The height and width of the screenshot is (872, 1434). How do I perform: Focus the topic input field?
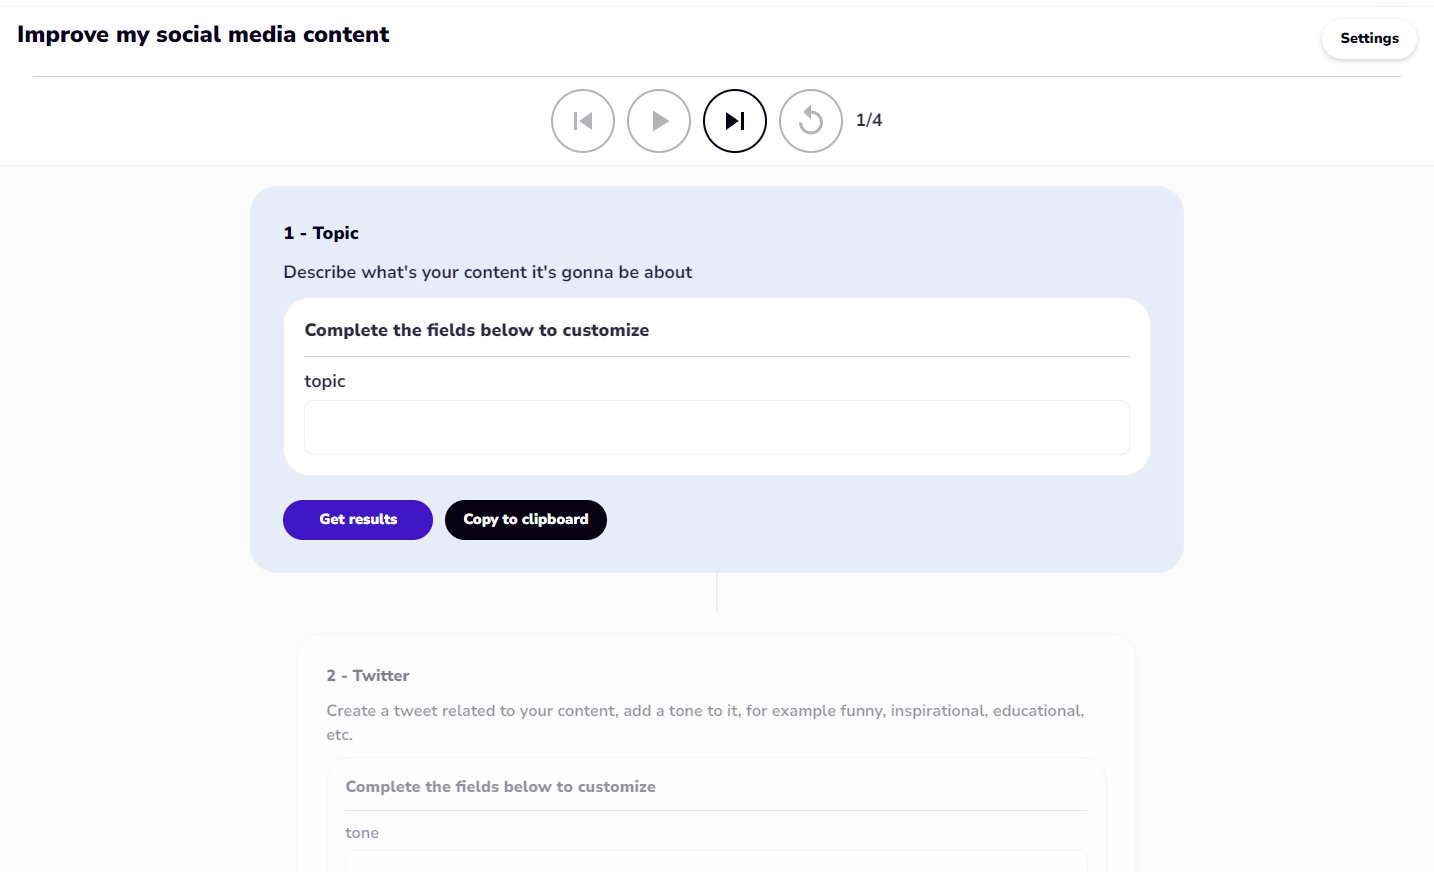716,428
